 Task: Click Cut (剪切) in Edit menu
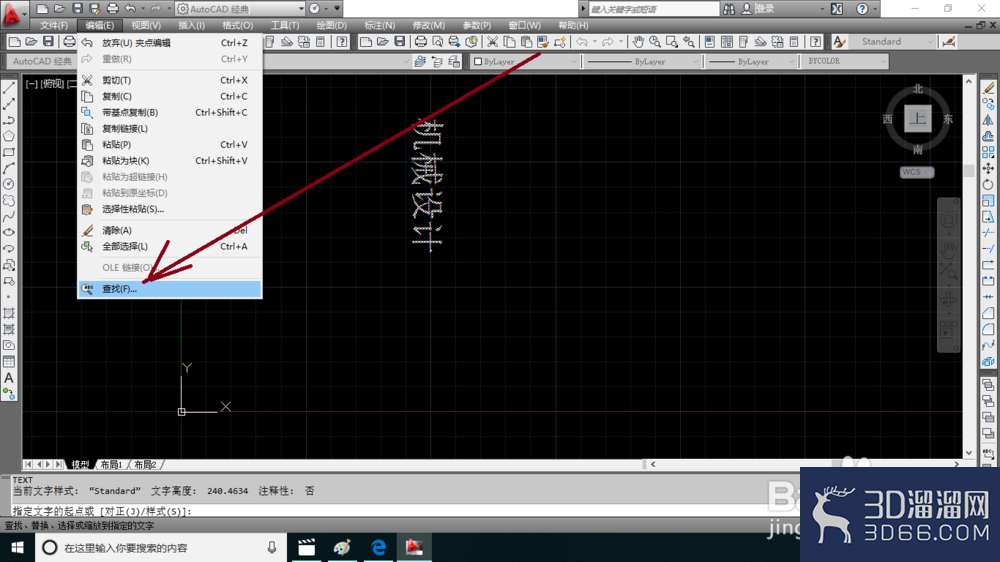(x=170, y=80)
